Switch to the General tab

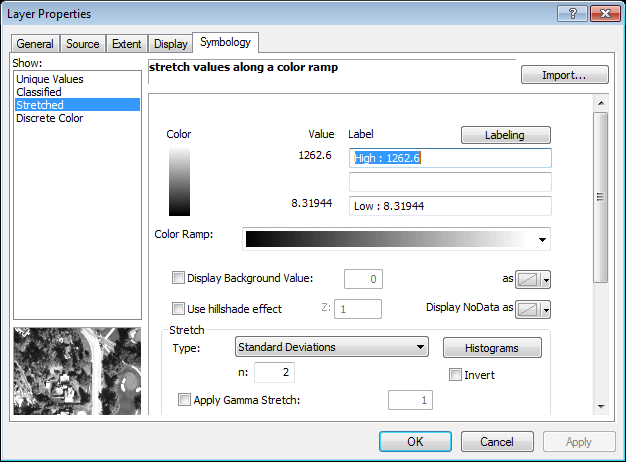tap(35, 44)
